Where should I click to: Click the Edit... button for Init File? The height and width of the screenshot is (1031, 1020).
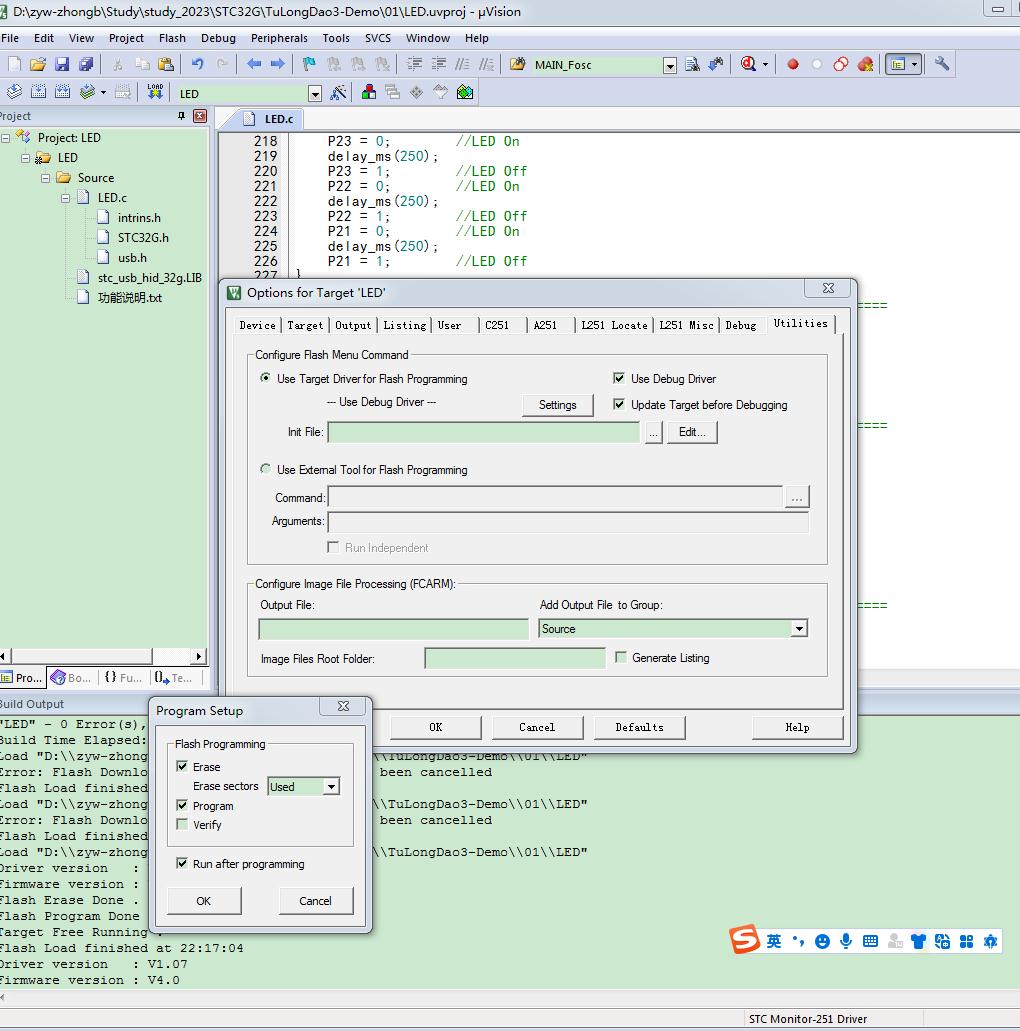pos(692,432)
